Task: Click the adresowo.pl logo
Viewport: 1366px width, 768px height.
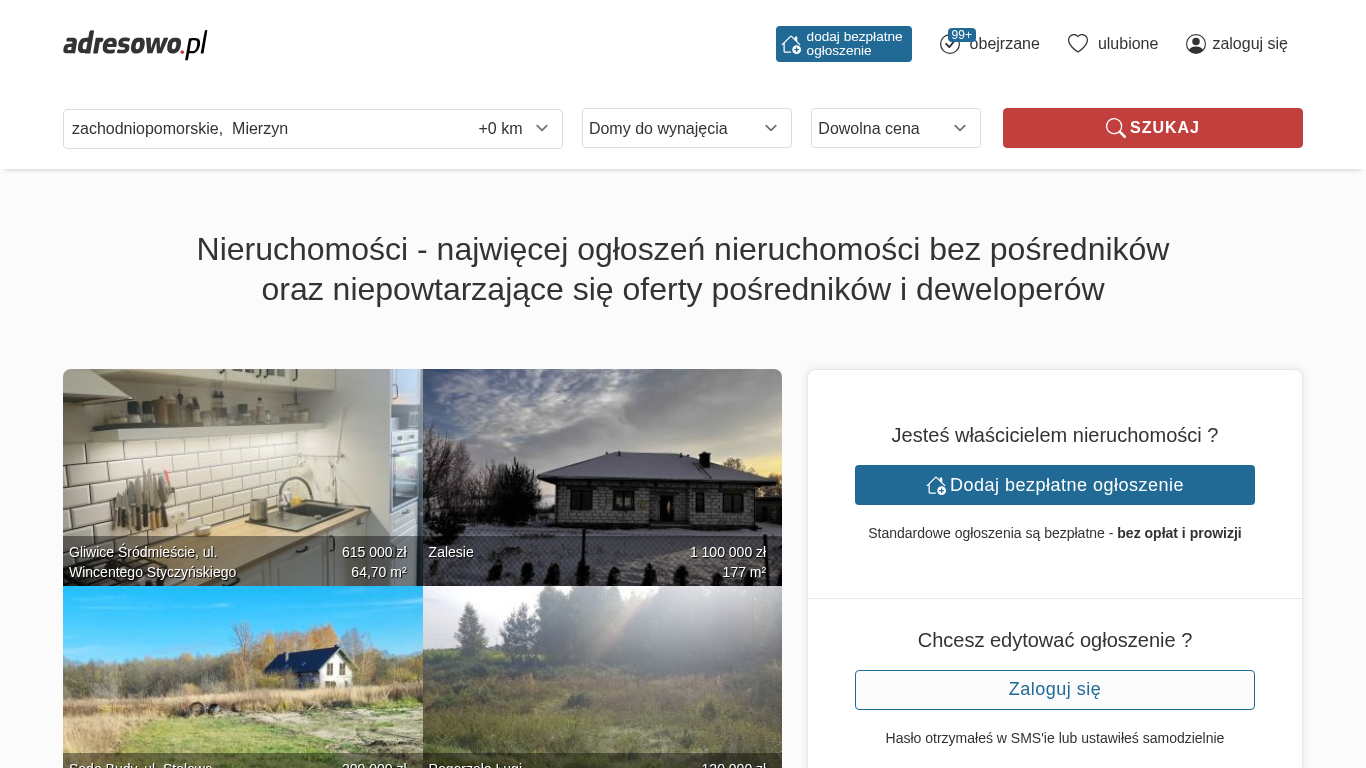Action: click(135, 44)
